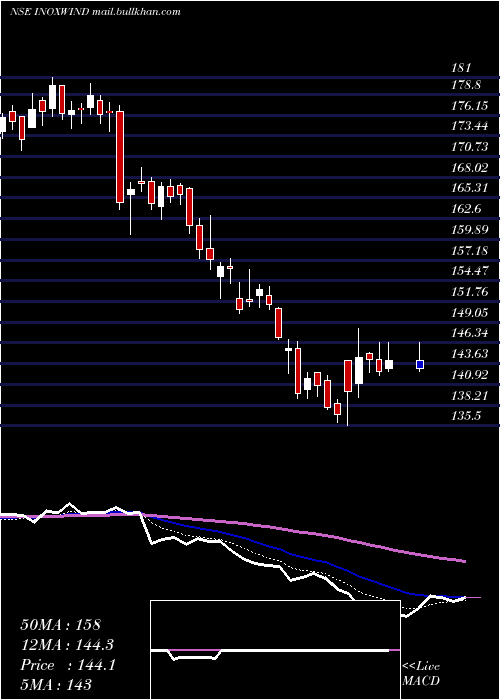Viewport: 500px width, 700px height.
Task: Click the 149.05 price axis label
Action: (x=469, y=312)
